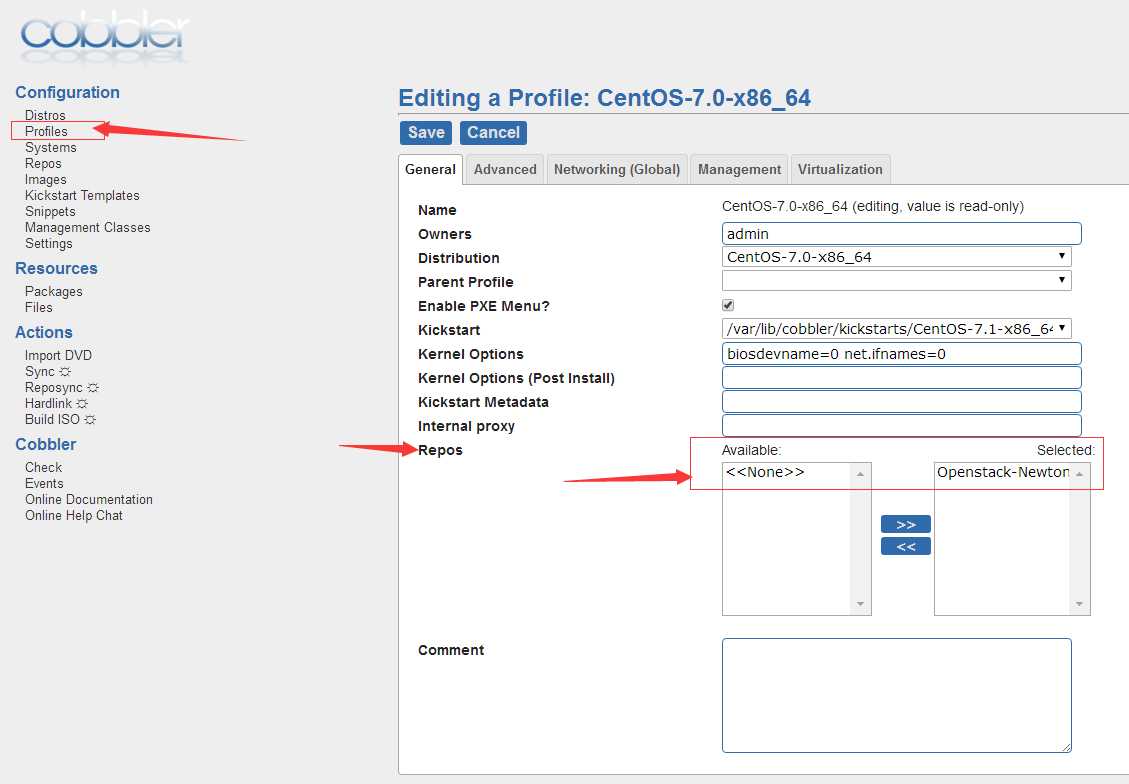Open Distros in the sidebar
The width and height of the screenshot is (1129, 784).
click(x=45, y=115)
